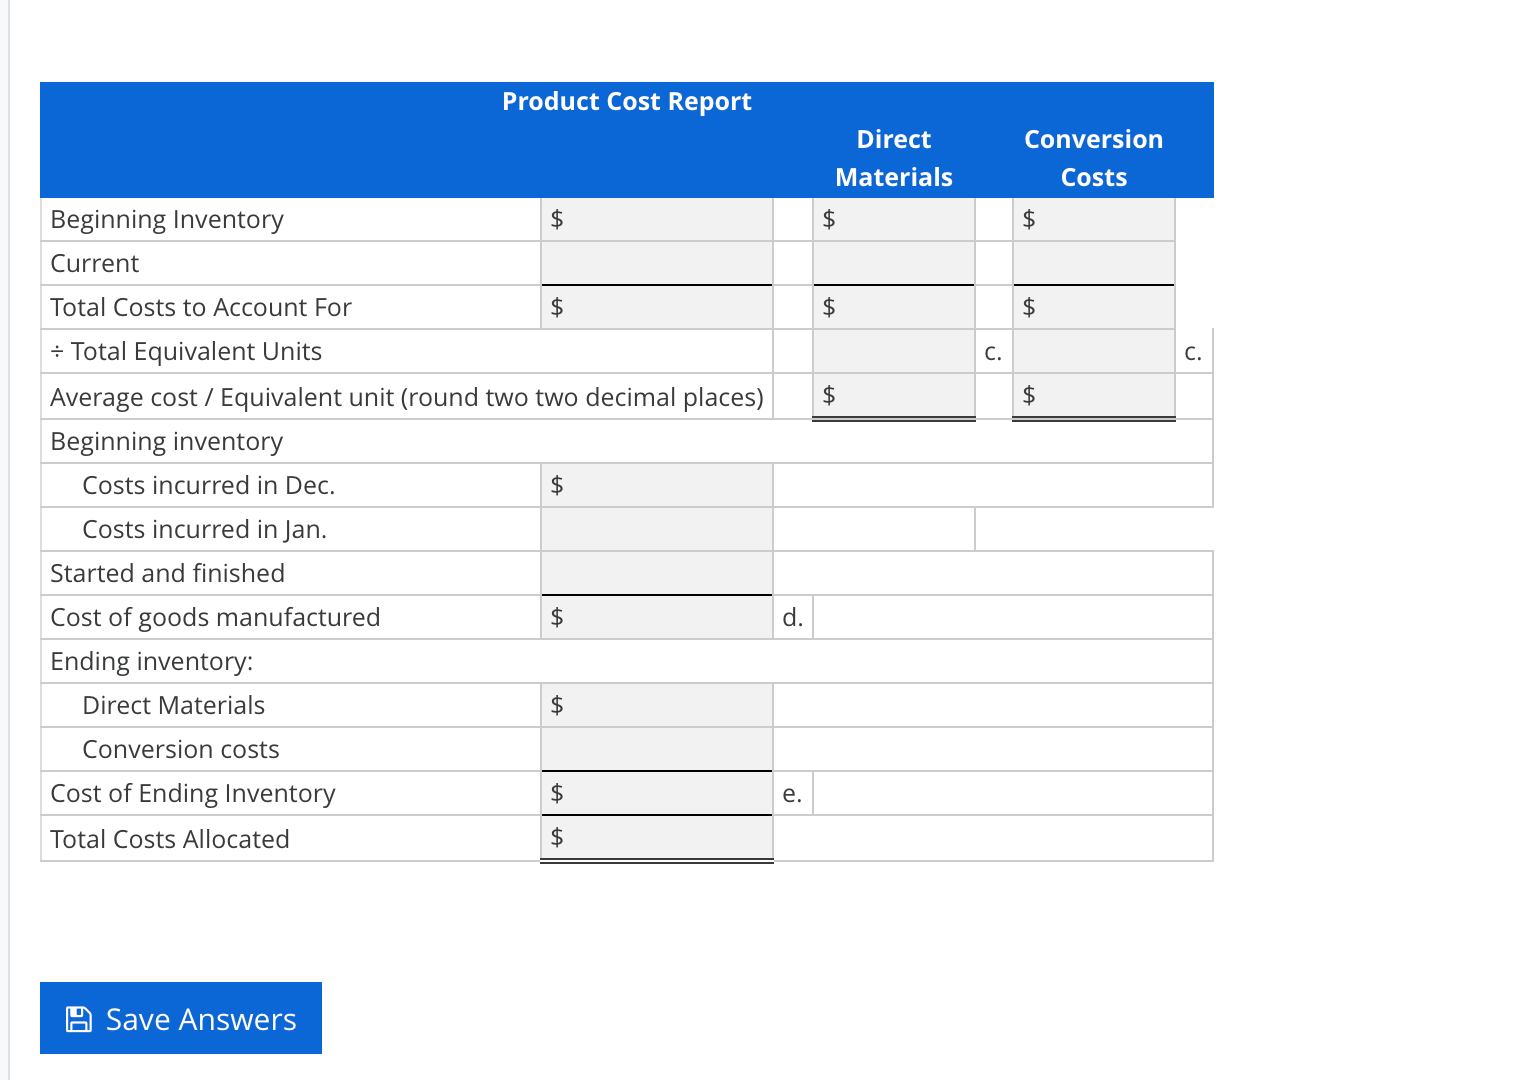The width and height of the screenshot is (1526, 1080).
Task: Click the 'Total Costs to Account For' label
Action: (x=201, y=307)
